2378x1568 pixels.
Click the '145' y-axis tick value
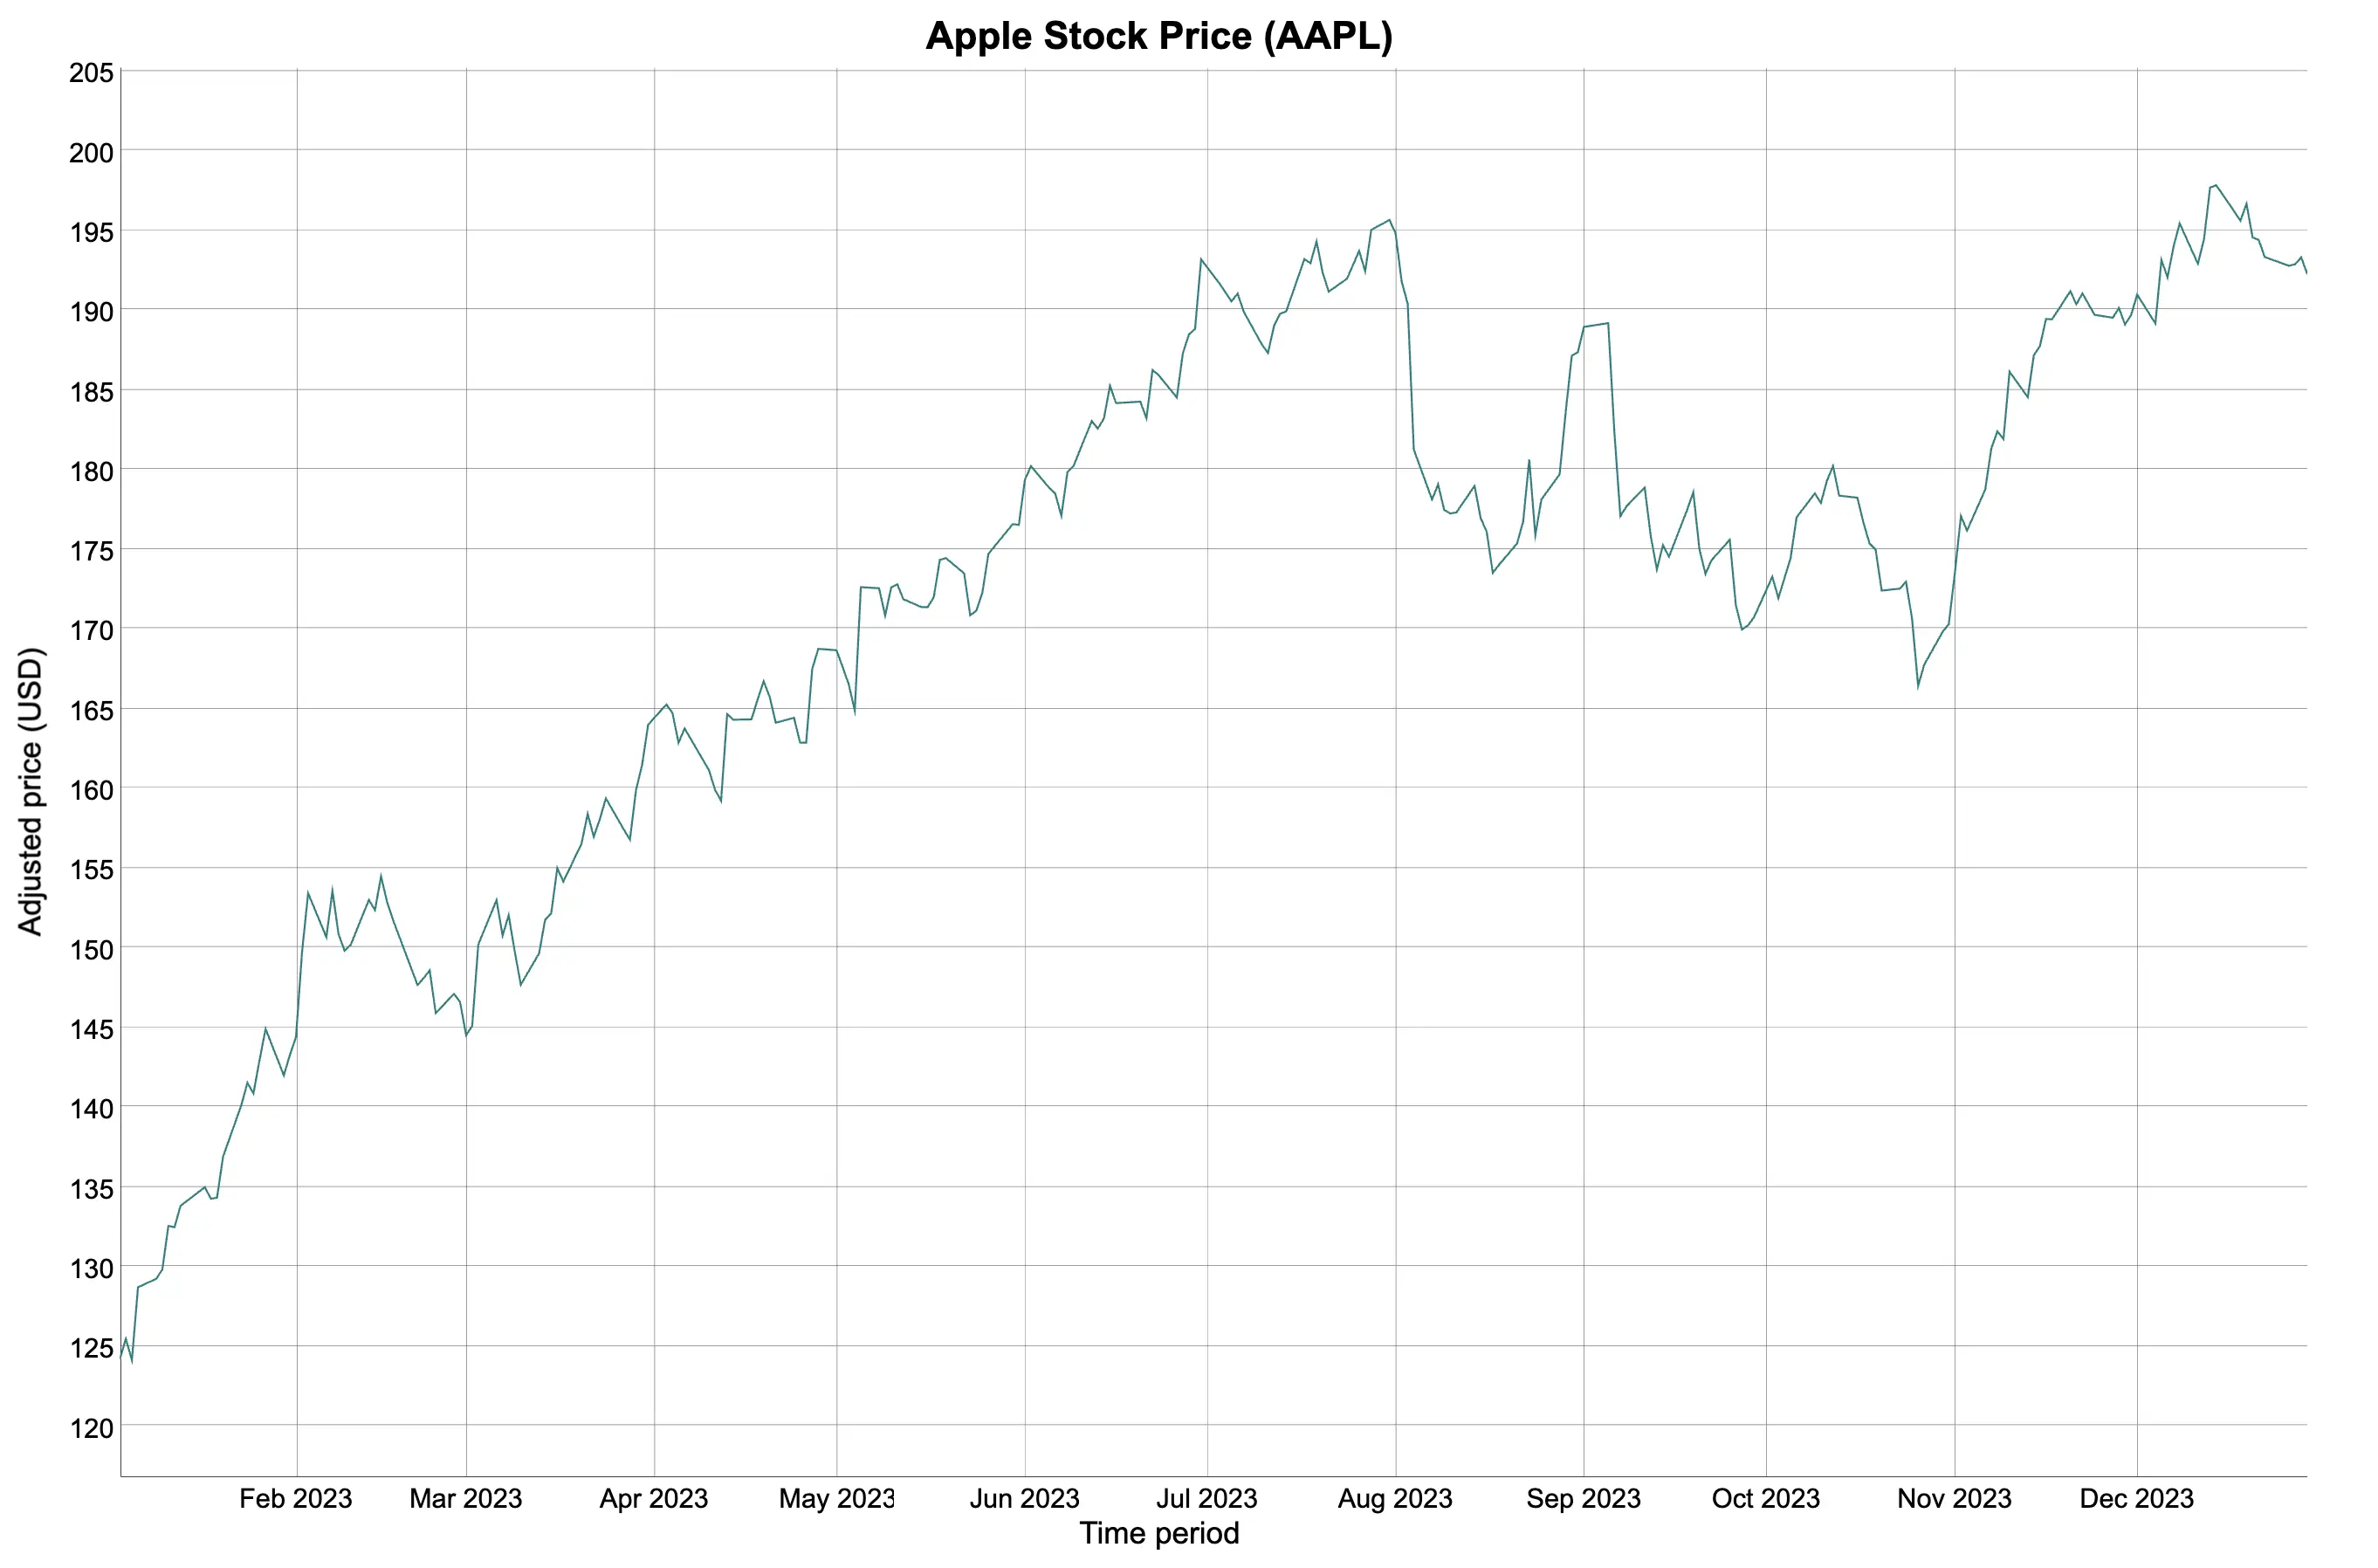[91, 1029]
